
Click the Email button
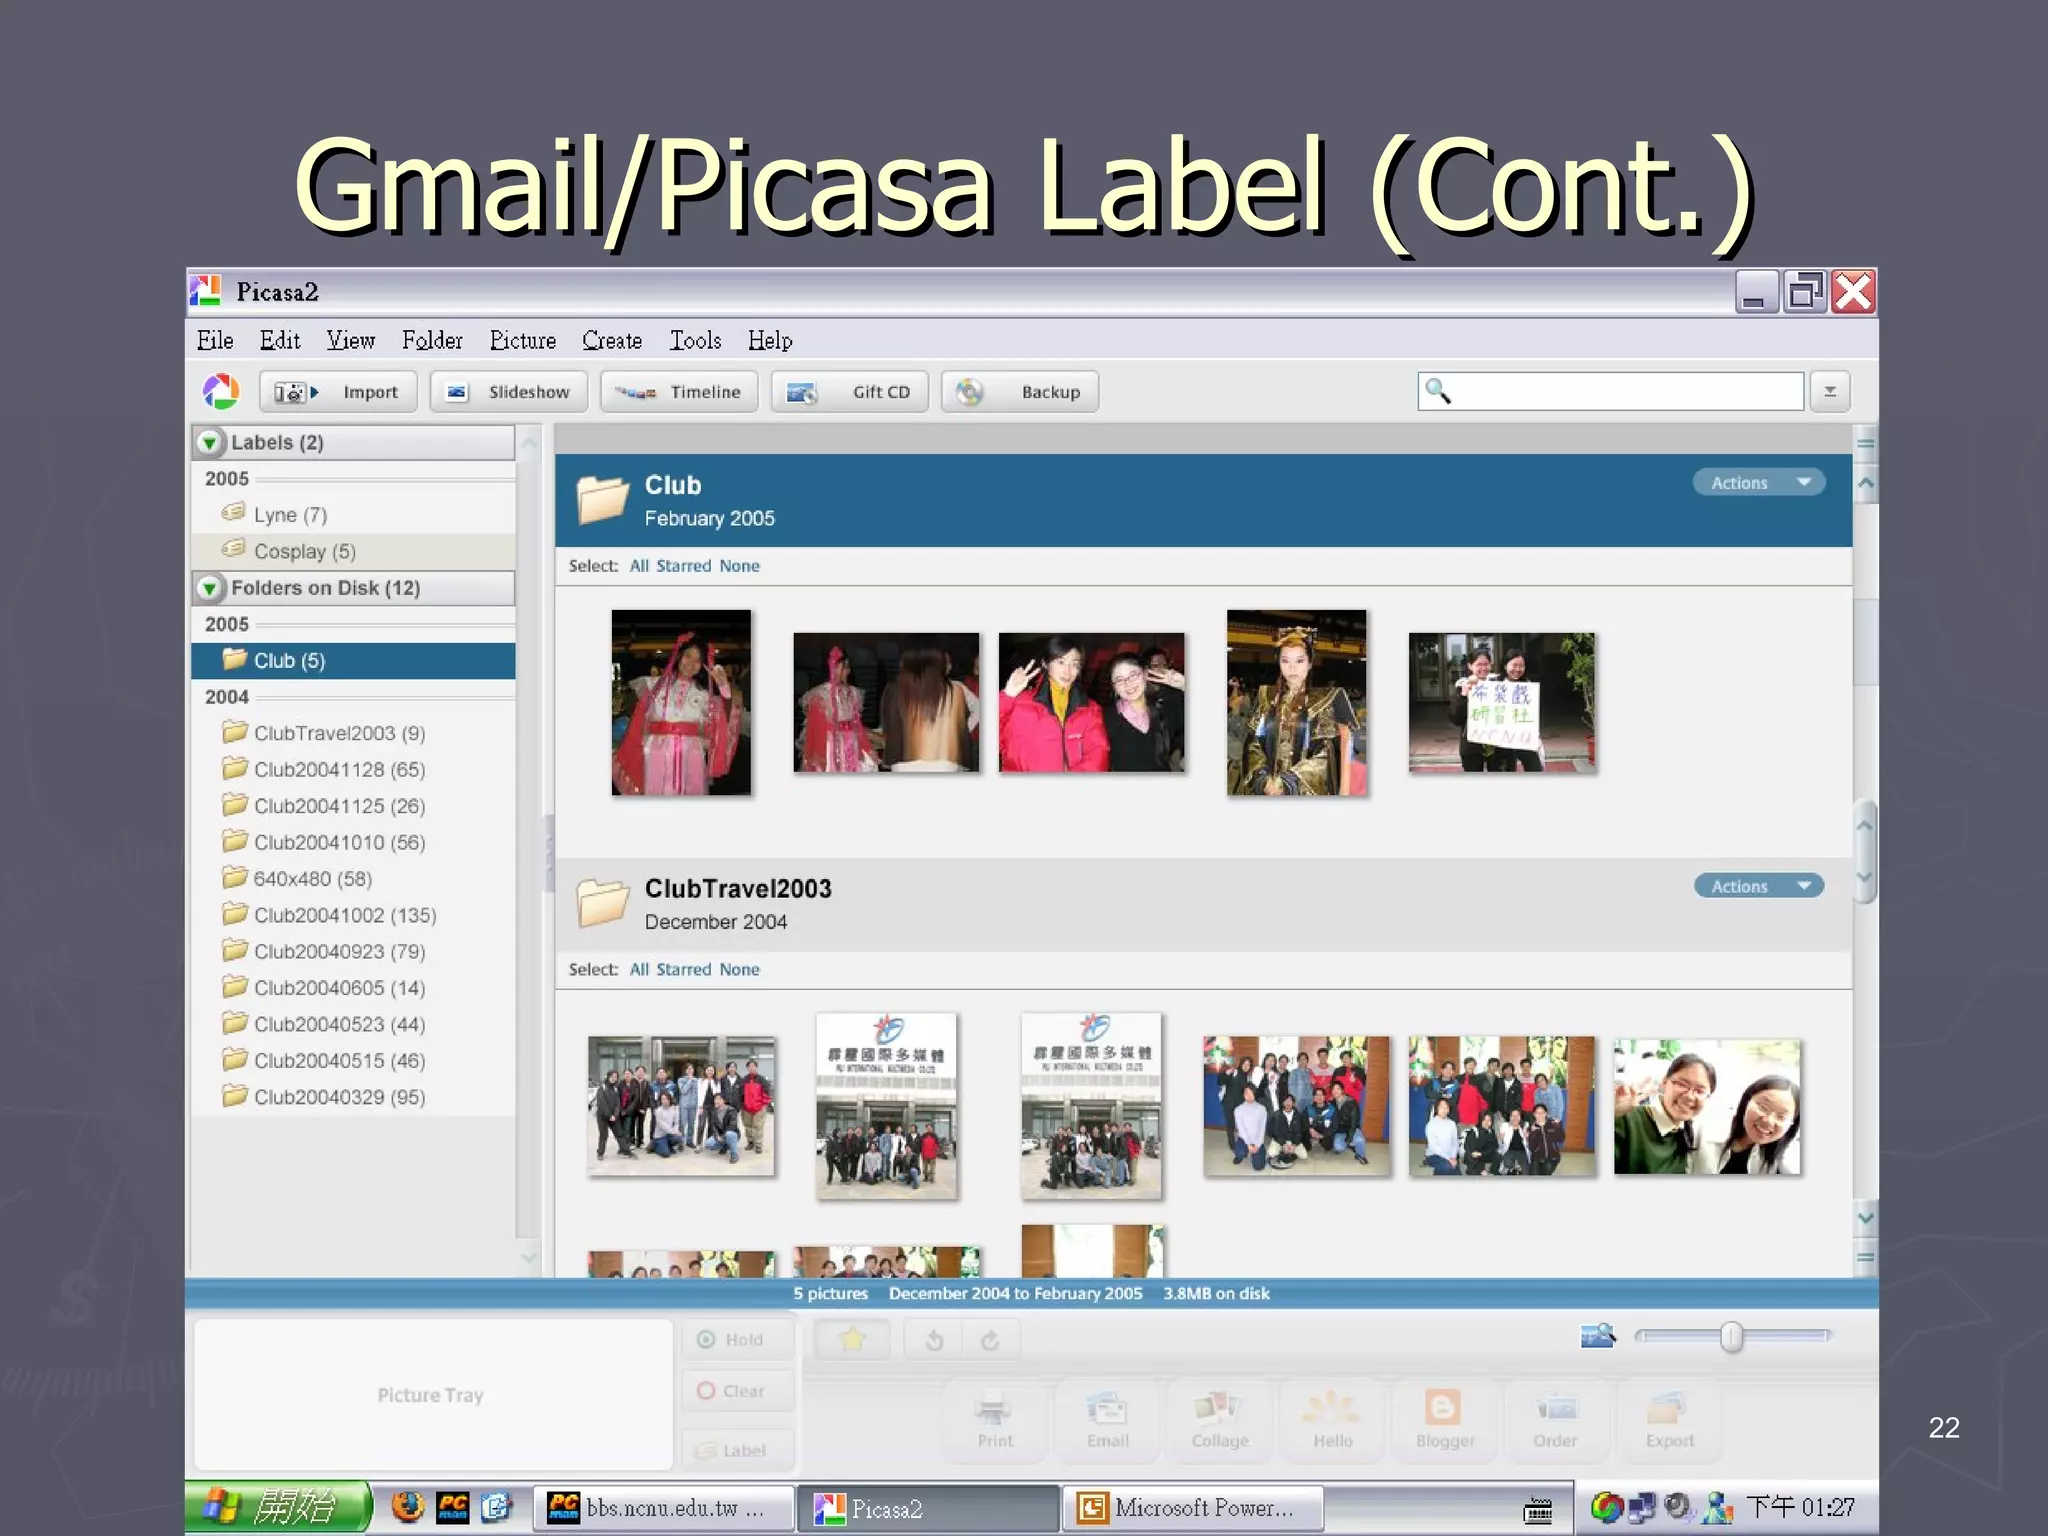1107,1420
